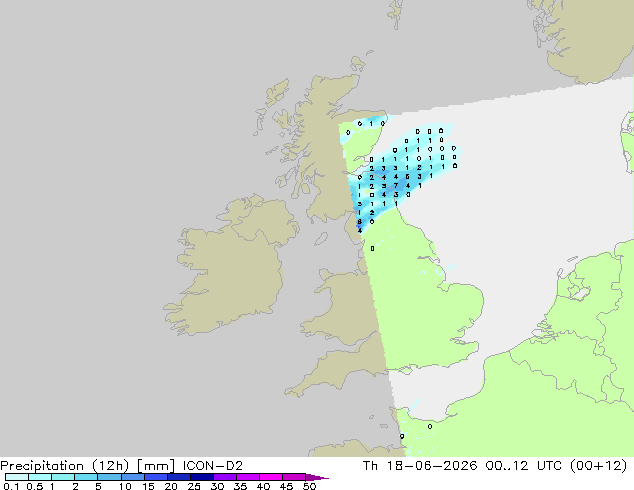Image resolution: width=634 pixels, height=490 pixels.
Task: Click the '10' legend scale label
Action: click(x=125, y=486)
